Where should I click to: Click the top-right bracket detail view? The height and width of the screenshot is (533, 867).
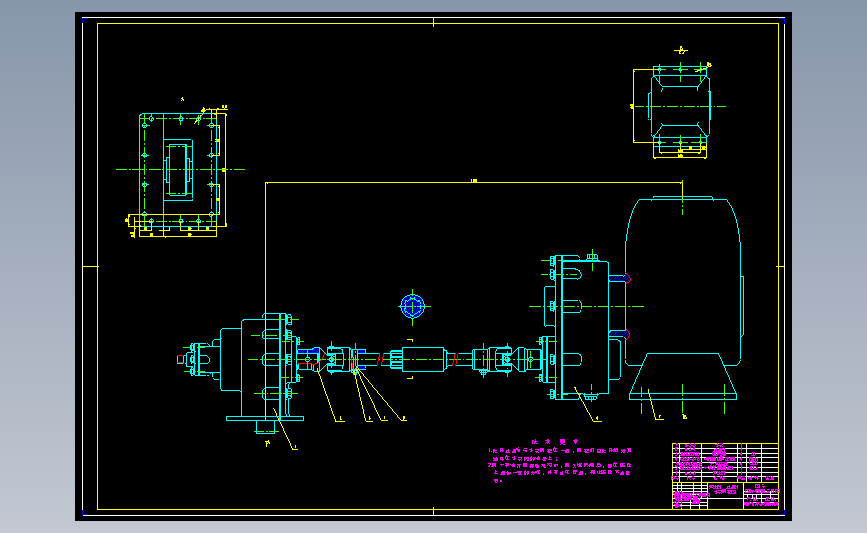coord(679,109)
